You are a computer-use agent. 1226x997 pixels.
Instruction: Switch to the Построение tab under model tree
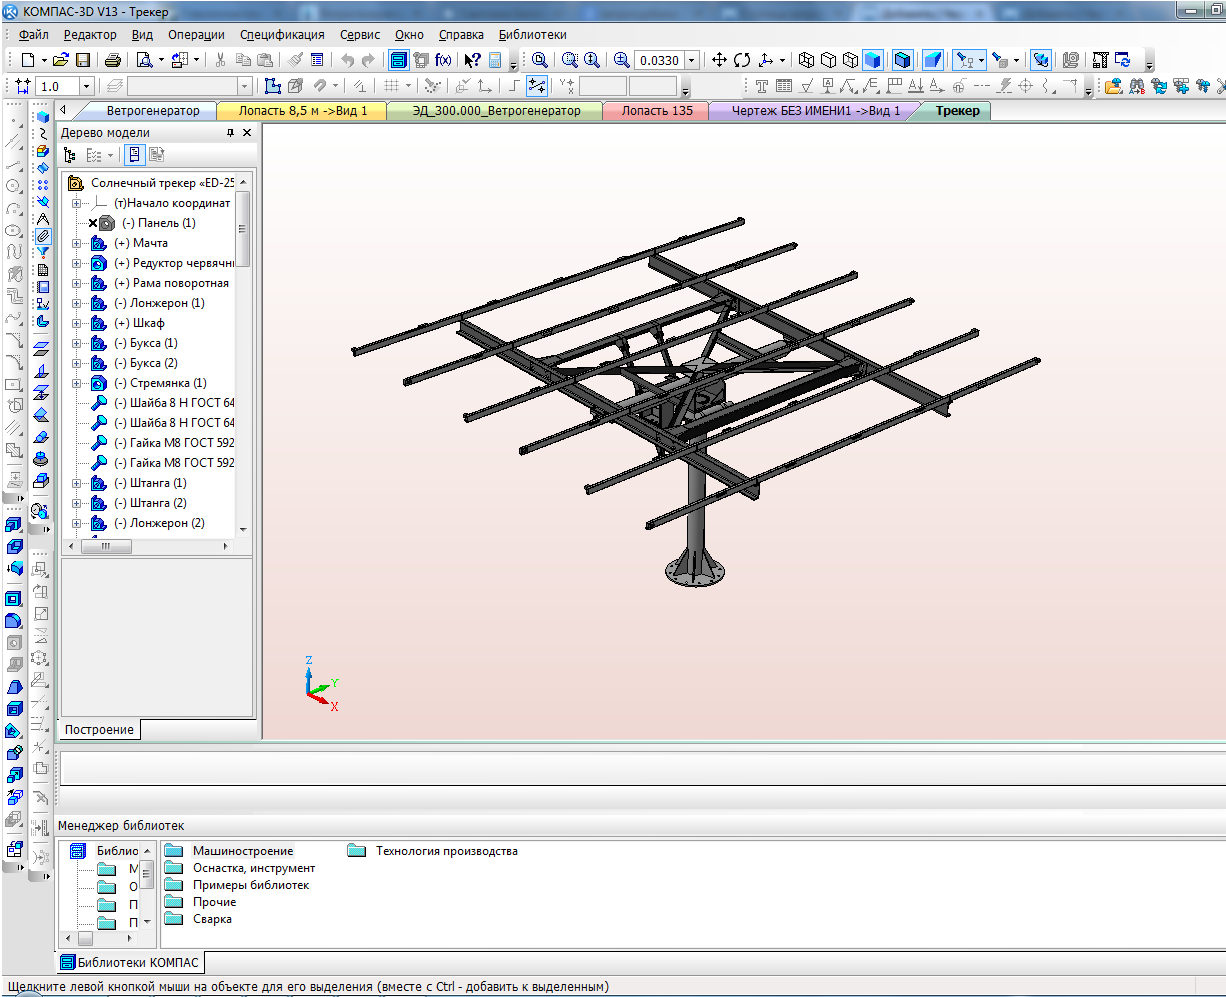(x=99, y=730)
